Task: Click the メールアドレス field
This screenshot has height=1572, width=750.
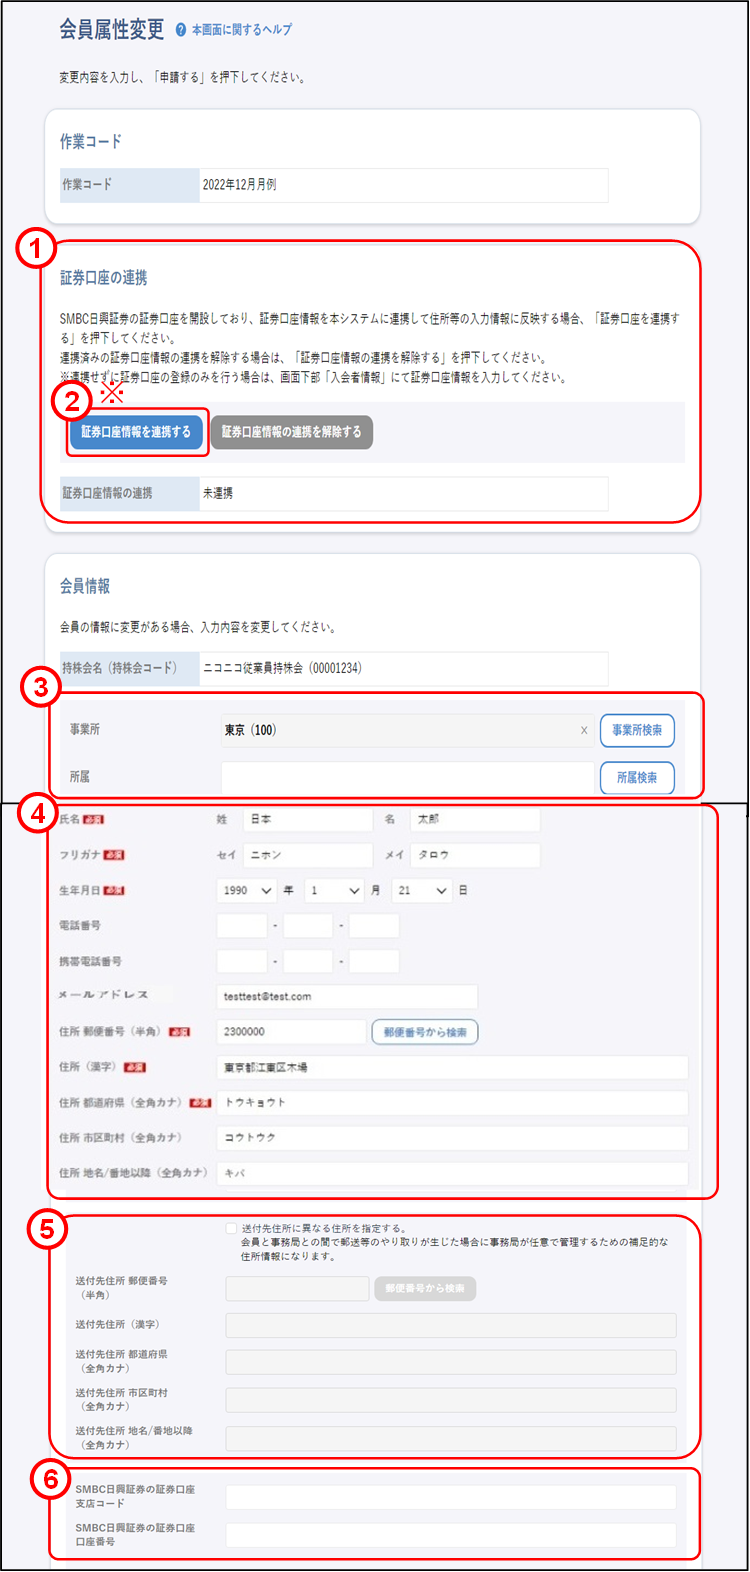Action: pyautogui.click(x=347, y=997)
